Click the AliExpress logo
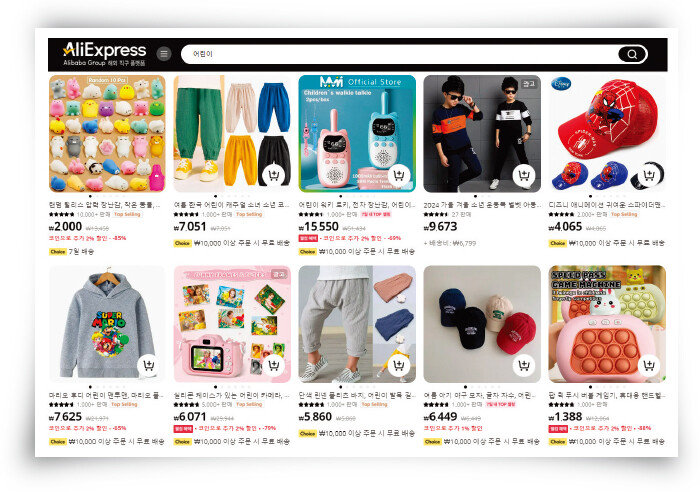The width and height of the screenshot is (700, 492). (x=104, y=54)
